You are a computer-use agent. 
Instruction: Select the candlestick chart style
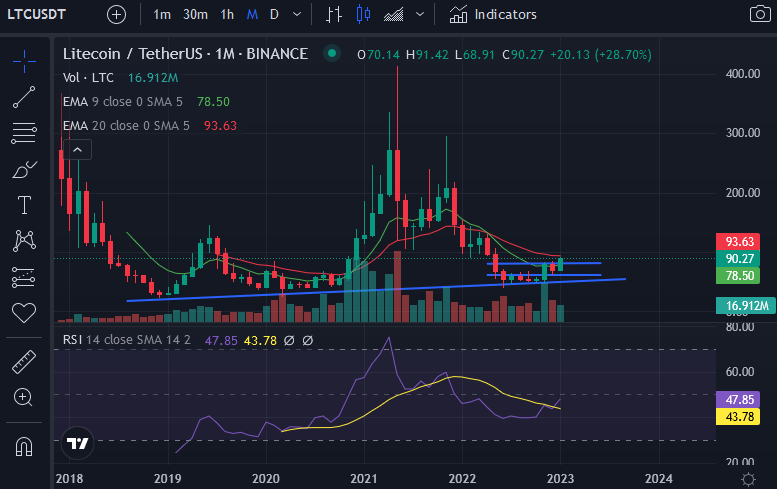click(363, 14)
